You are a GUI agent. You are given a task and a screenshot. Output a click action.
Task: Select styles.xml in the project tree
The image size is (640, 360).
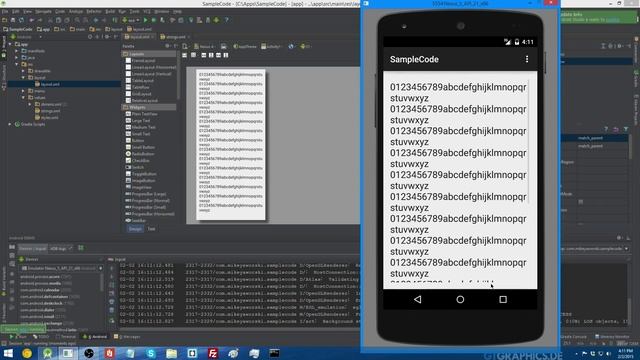(x=47, y=118)
